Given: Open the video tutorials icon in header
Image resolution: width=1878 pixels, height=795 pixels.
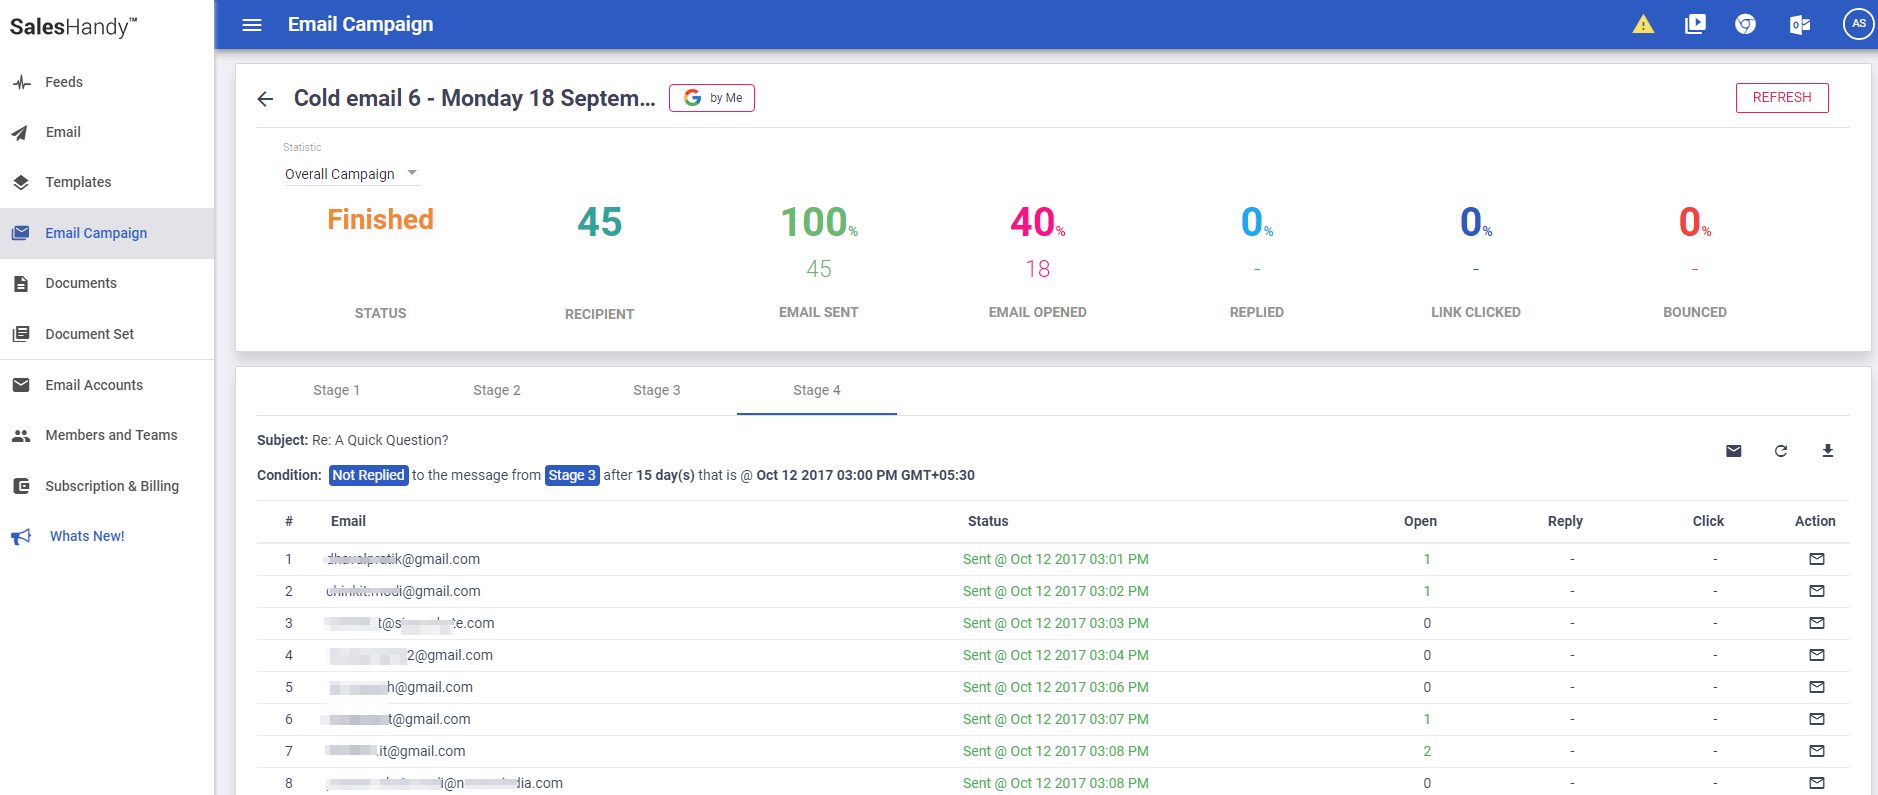Looking at the screenshot, I should click(1695, 24).
